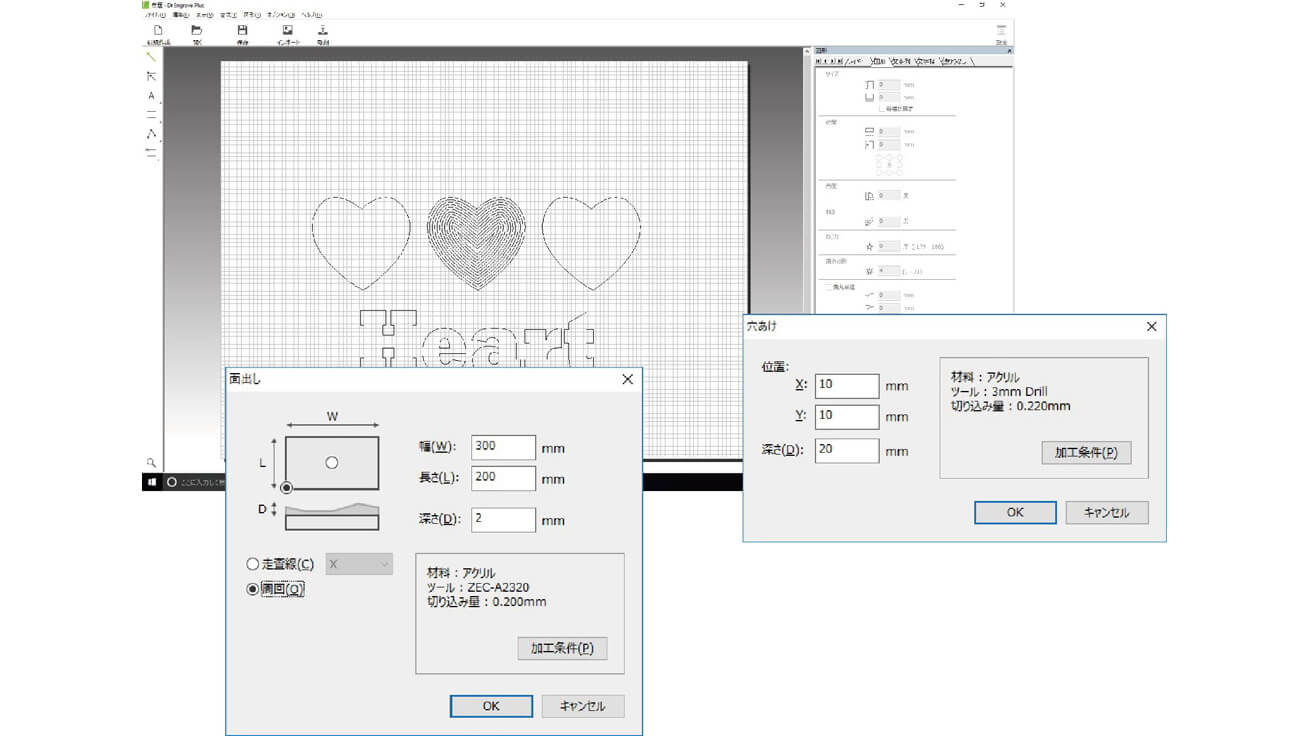
Task: Click the engrave output icon in toolbar
Action: 323,31
